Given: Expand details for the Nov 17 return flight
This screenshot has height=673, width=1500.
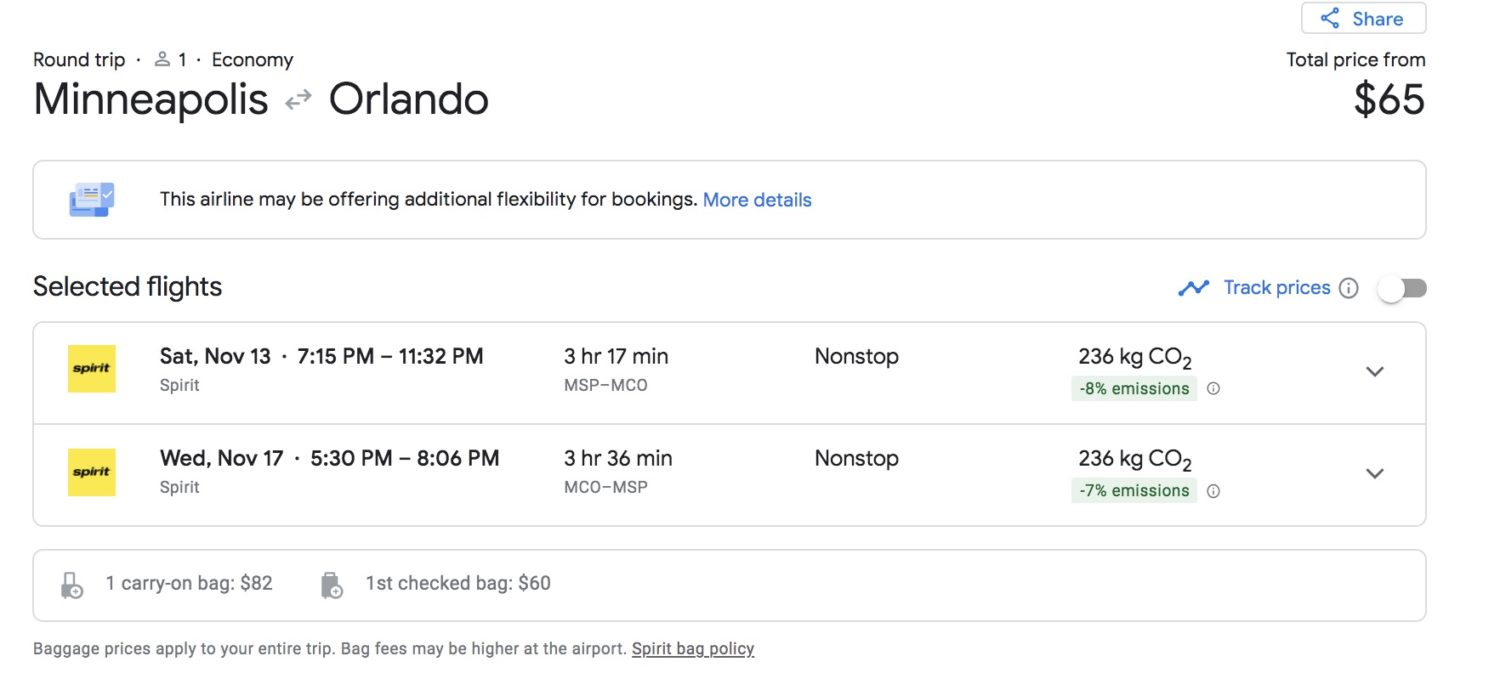Looking at the screenshot, I should coord(1375,473).
